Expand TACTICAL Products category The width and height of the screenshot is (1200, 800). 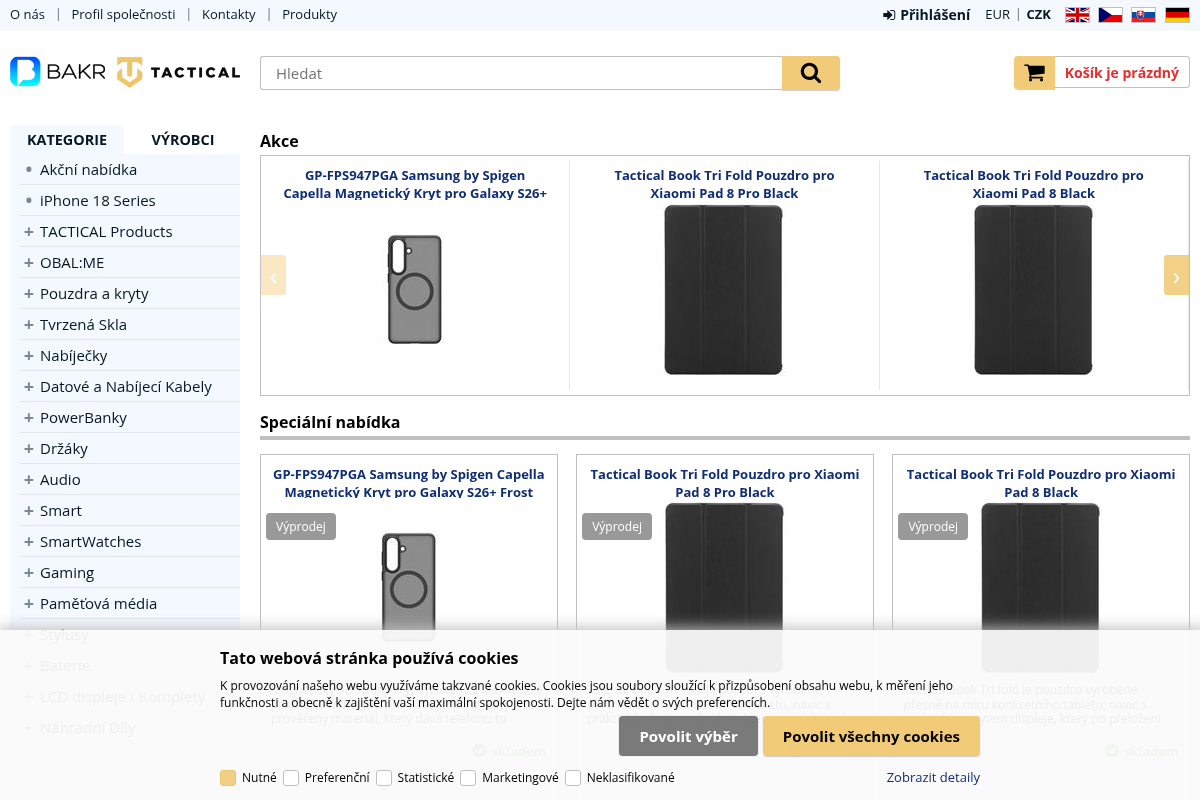pyautogui.click(x=29, y=232)
